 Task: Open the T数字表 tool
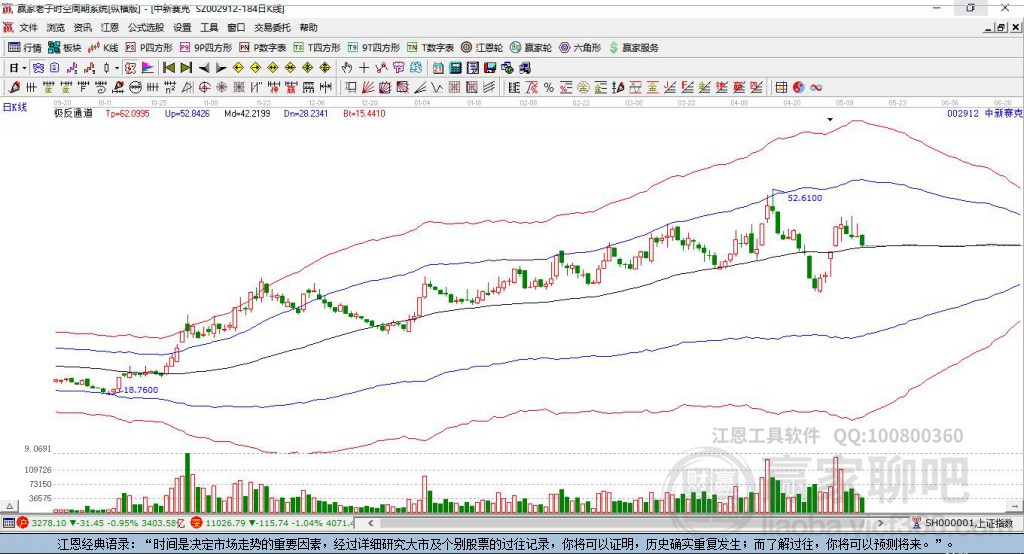click(x=430, y=48)
